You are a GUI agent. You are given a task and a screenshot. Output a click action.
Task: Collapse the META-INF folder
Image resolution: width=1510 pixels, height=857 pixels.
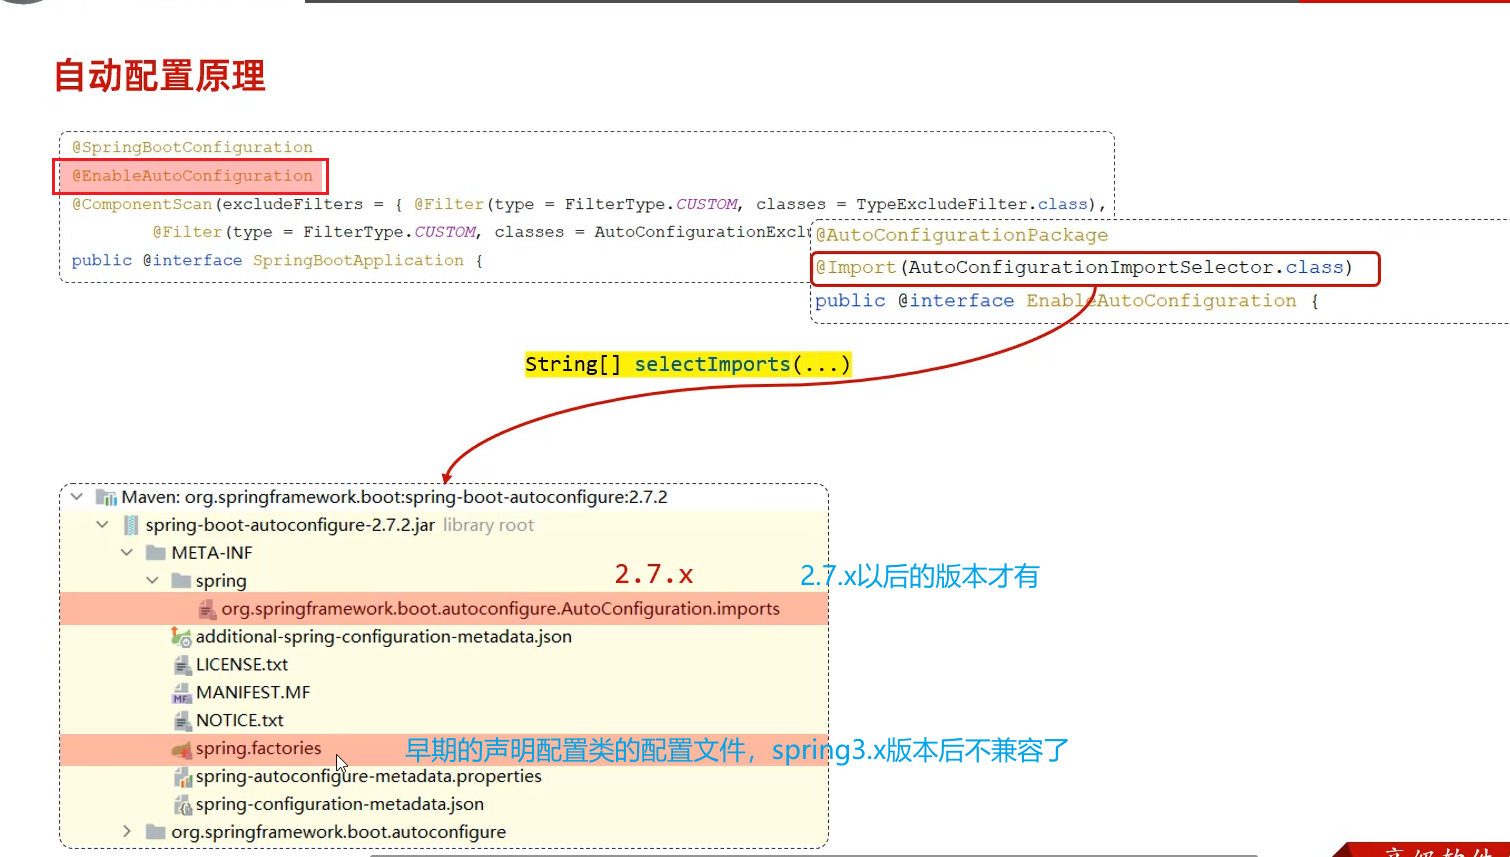pos(127,553)
